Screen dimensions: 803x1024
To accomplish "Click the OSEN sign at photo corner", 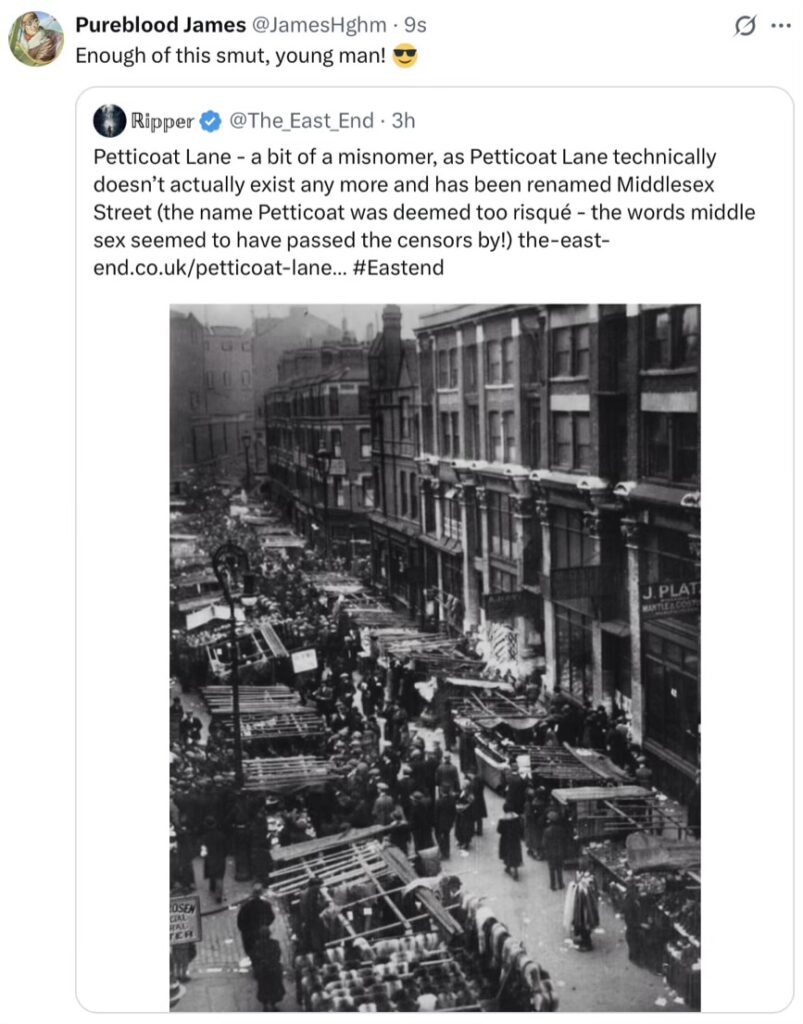I will 185,920.
